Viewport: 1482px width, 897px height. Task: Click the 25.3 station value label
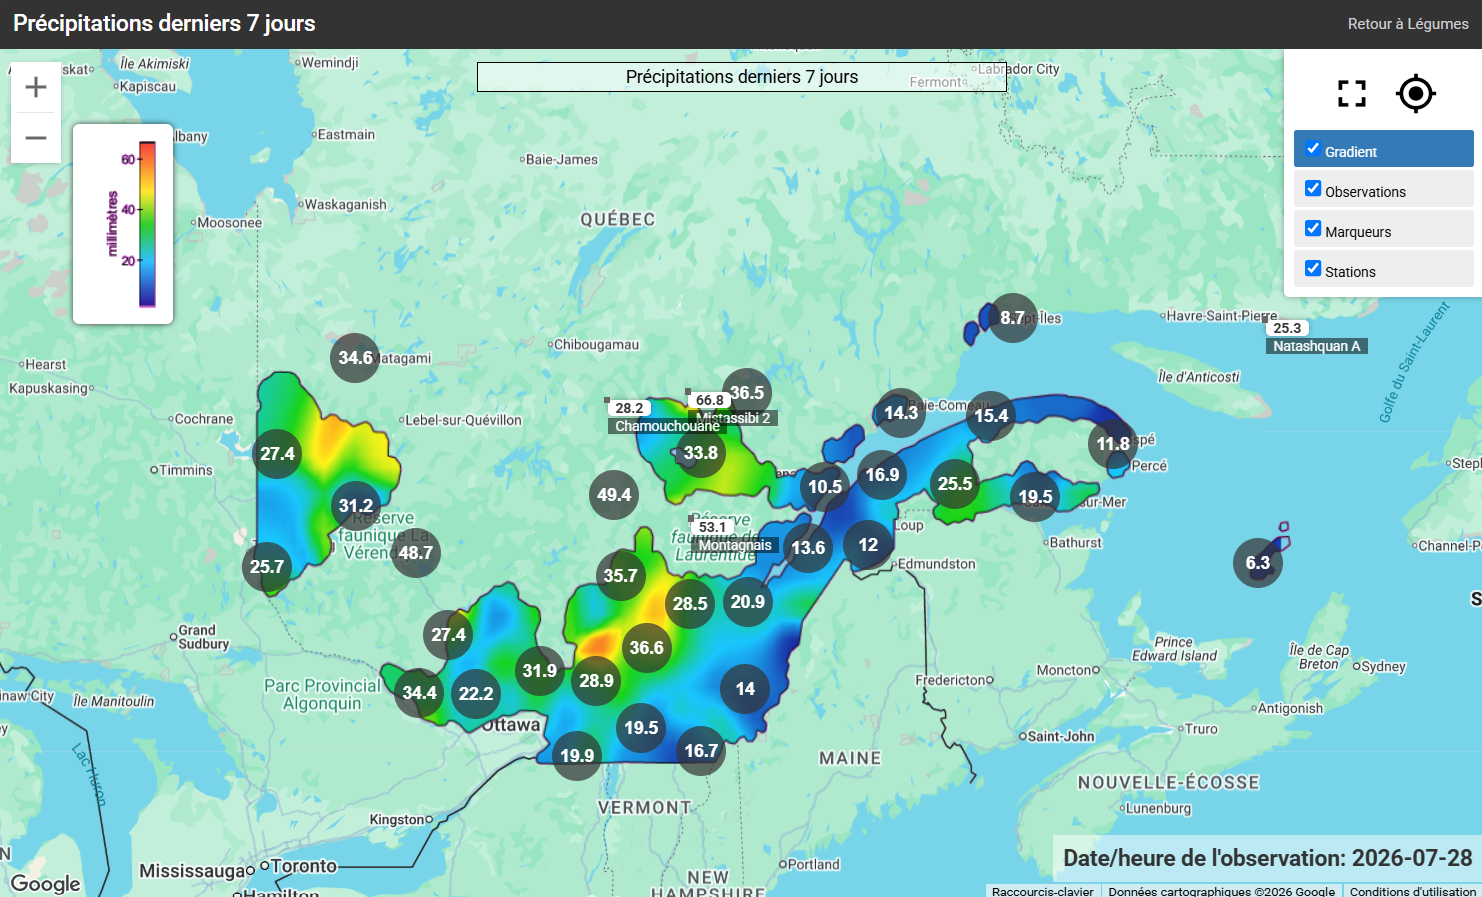click(x=1287, y=328)
